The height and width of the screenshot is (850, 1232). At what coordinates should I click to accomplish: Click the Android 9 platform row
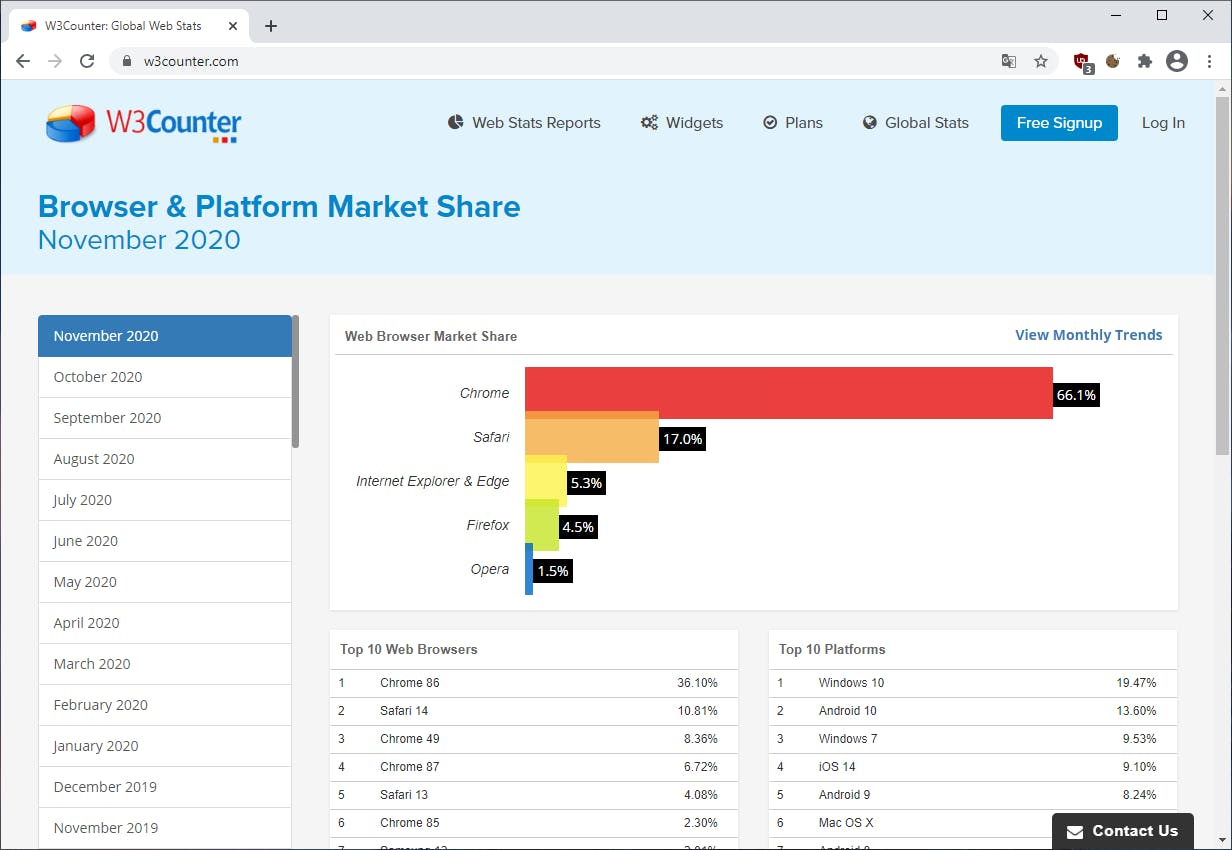pyautogui.click(x=973, y=795)
